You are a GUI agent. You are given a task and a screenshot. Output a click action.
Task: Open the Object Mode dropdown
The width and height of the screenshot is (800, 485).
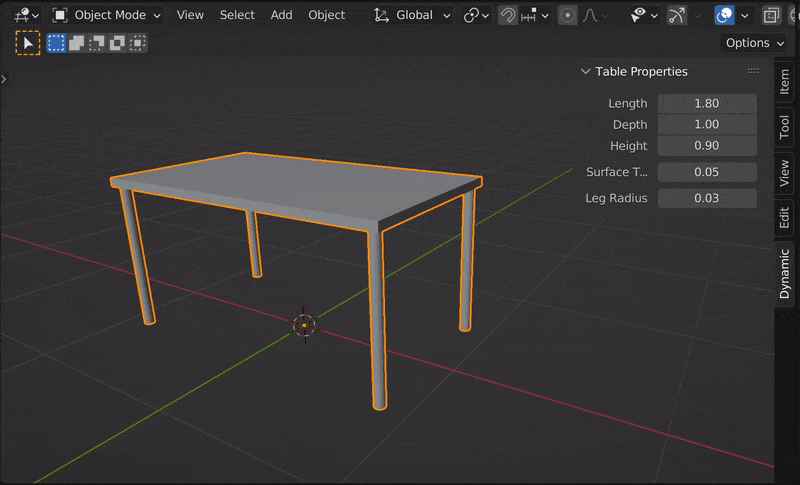[x=106, y=15]
